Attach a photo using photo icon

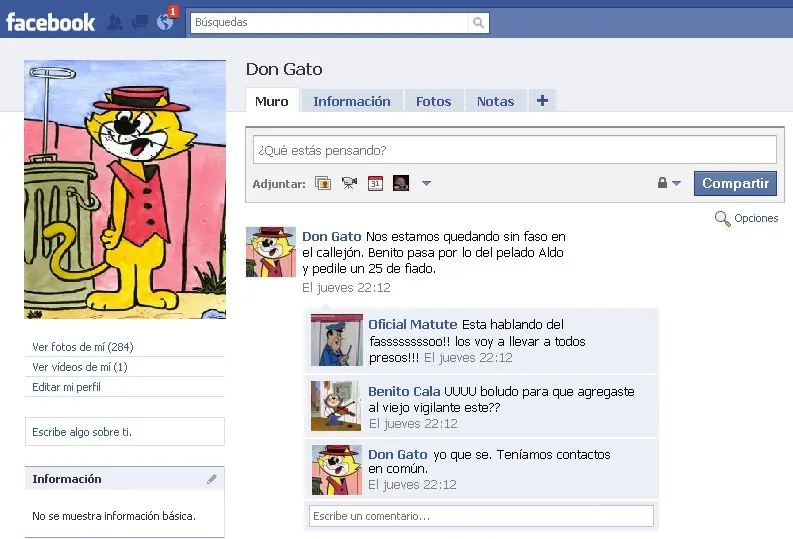coord(323,183)
